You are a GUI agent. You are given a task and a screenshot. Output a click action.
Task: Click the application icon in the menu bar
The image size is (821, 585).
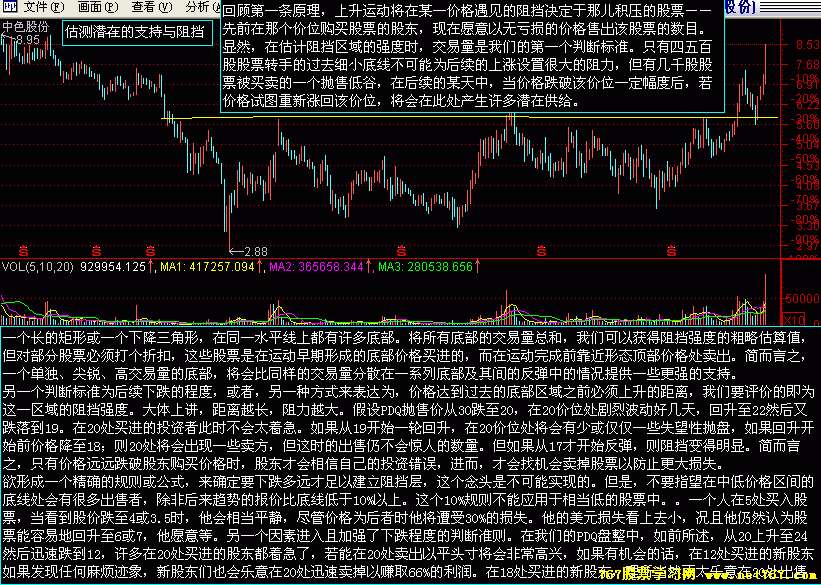pyautogui.click(x=9, y=7)
